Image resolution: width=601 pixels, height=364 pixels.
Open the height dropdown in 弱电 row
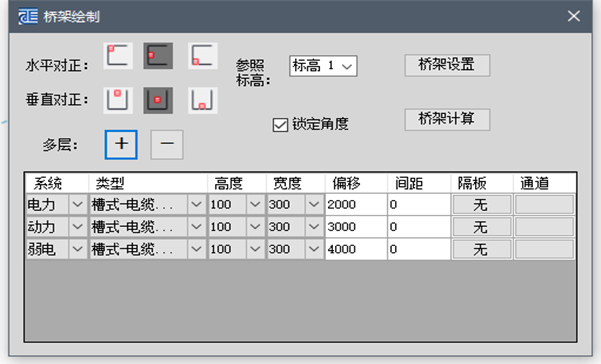pyautogui.click(x=255, y=249)
